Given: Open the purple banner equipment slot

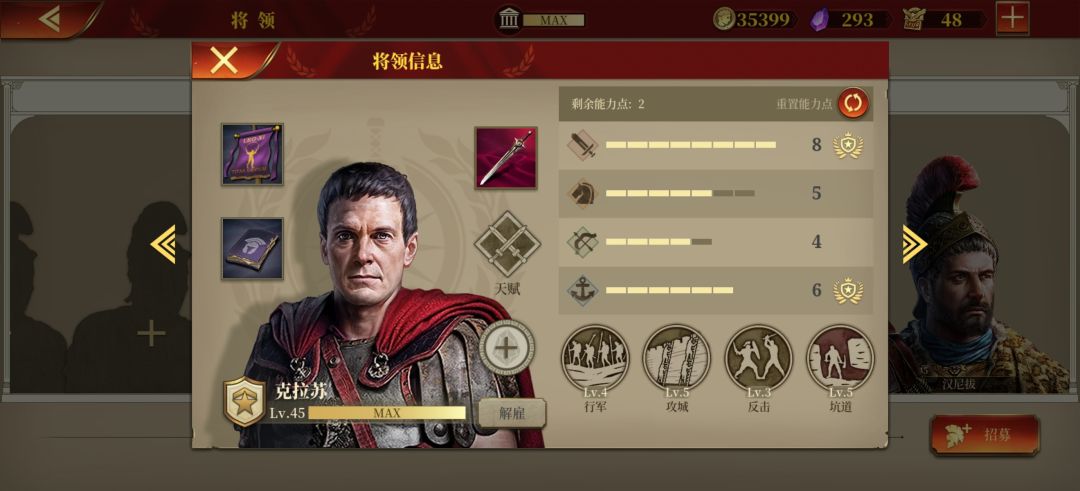Looking at the screenshot, I should pos(252,154).
